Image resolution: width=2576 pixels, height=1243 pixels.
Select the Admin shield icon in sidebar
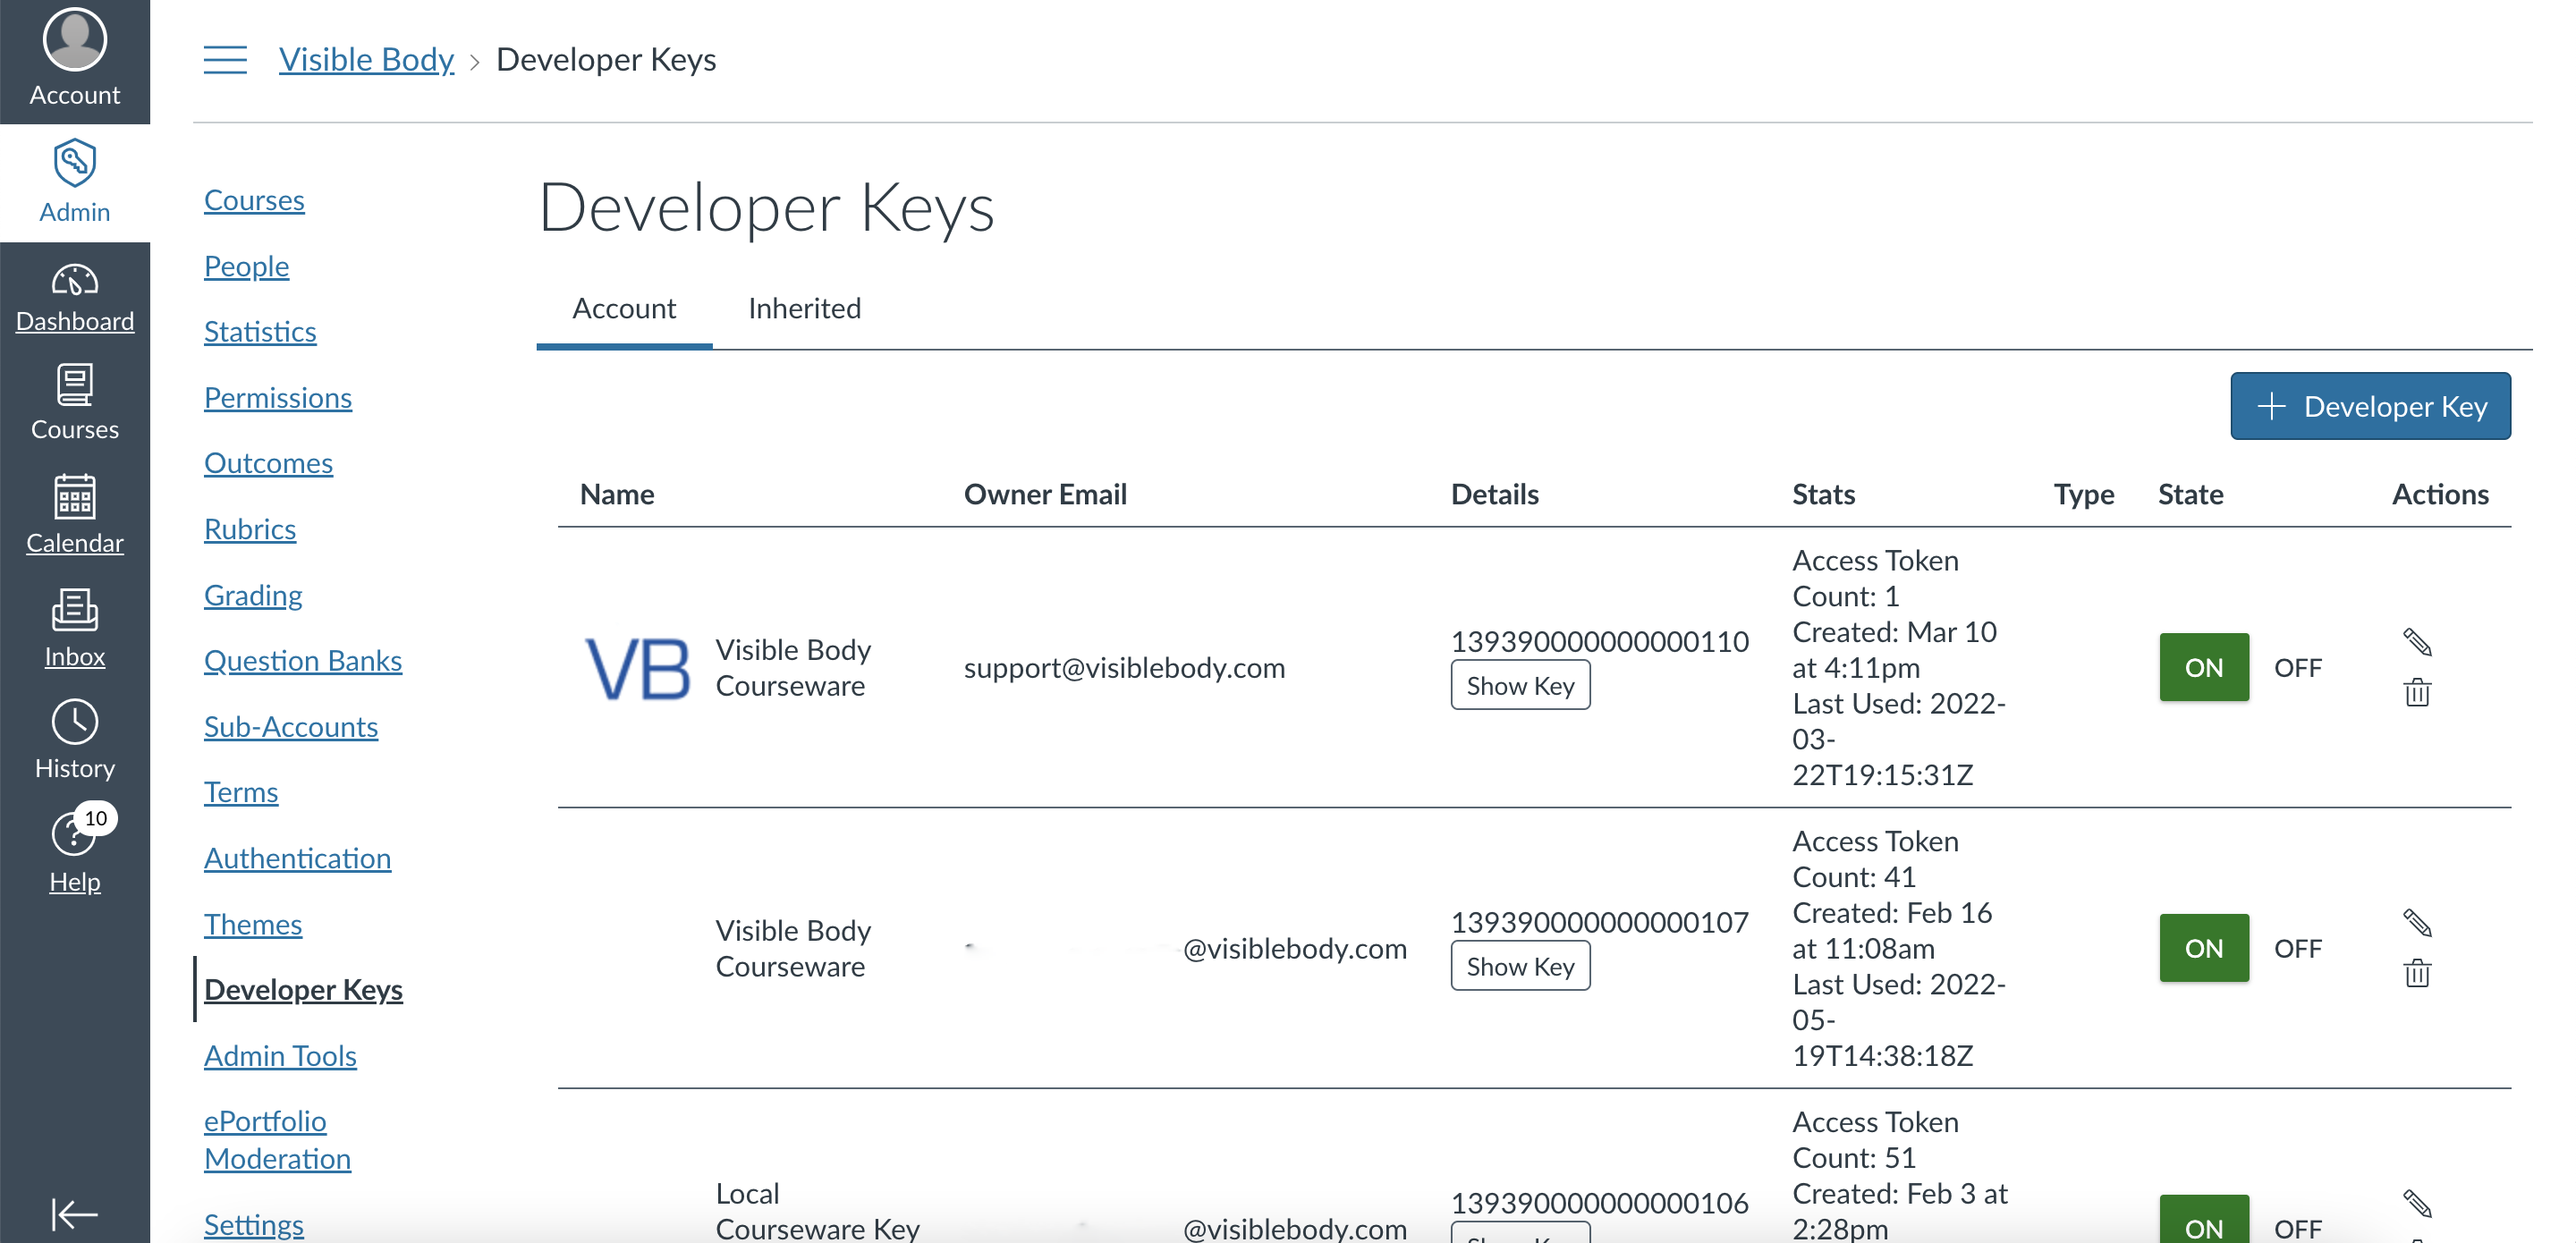[x=74, y=163]
